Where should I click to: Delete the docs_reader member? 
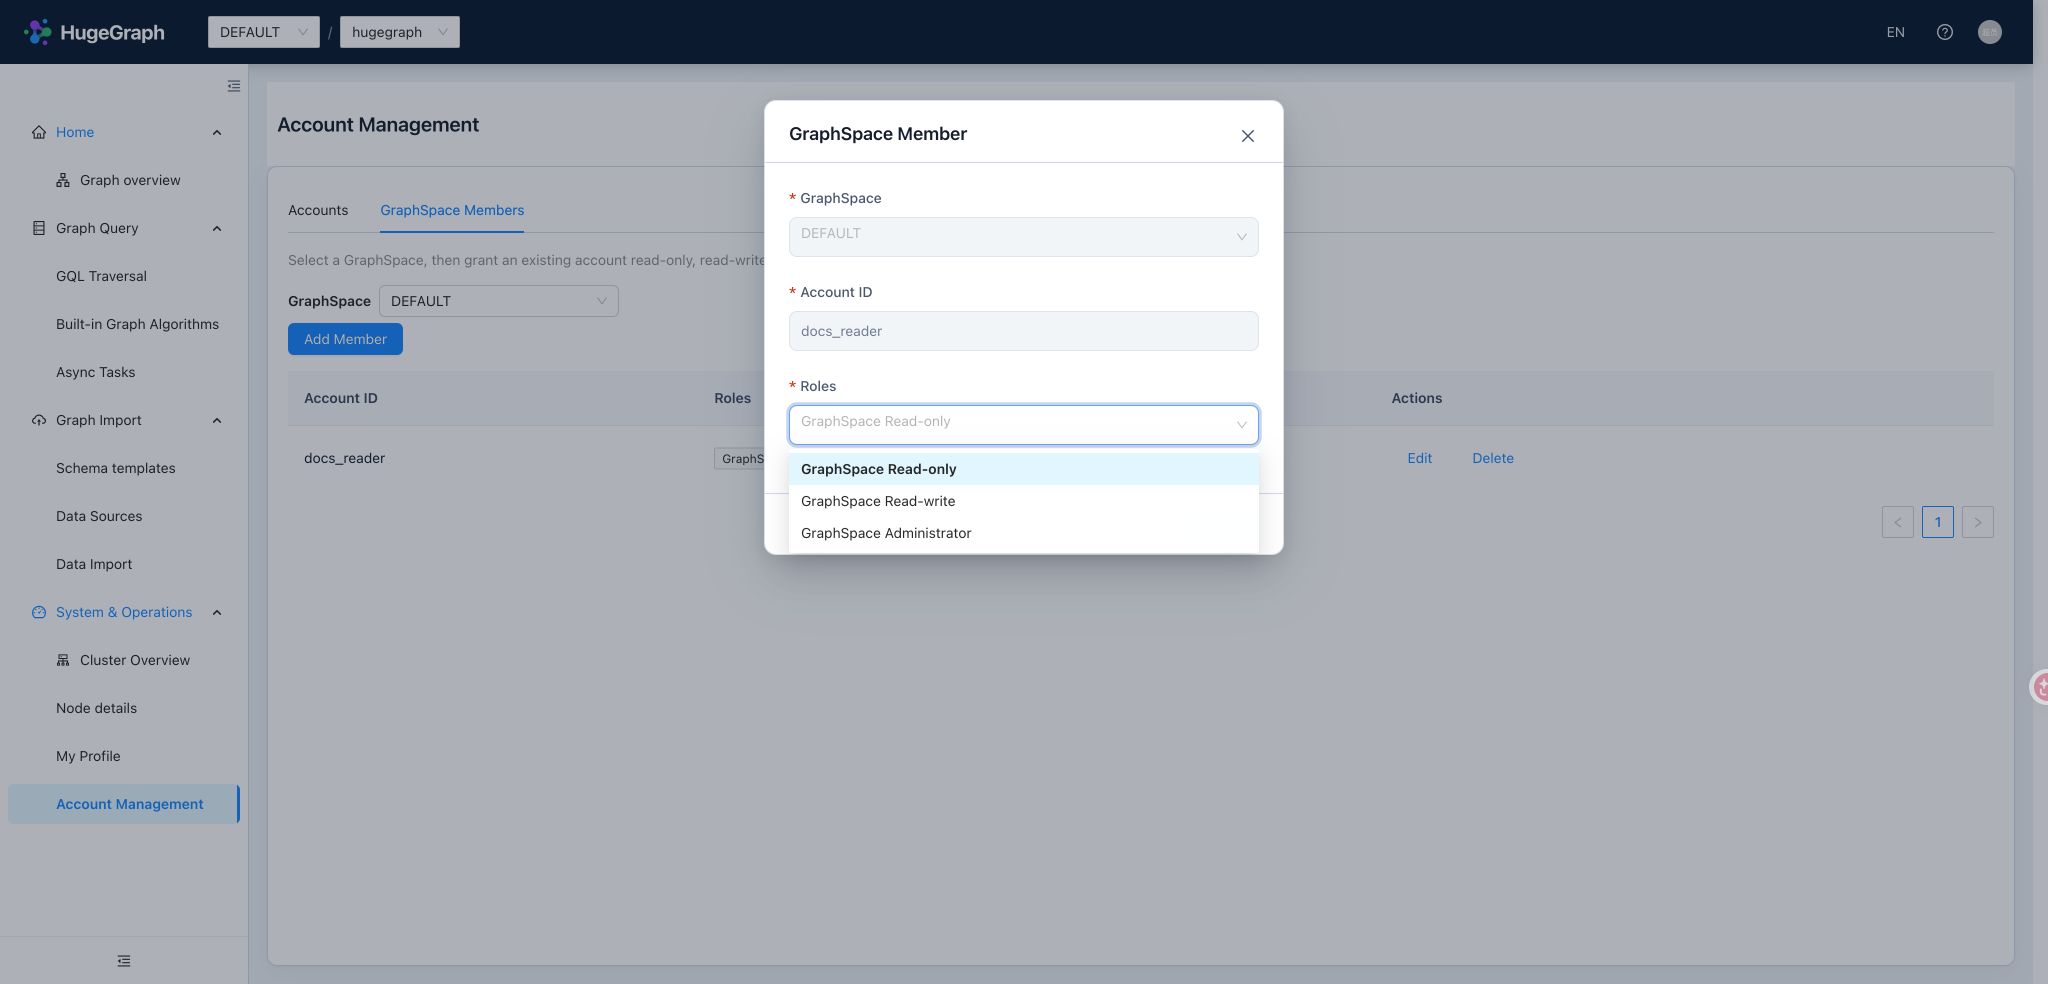pos(1492,458)
